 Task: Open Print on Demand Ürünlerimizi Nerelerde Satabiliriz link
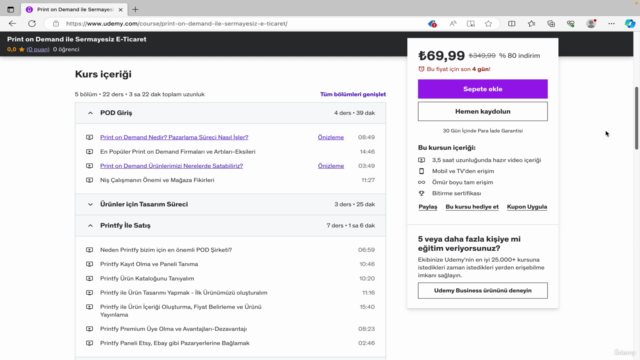pyautogui.click(x=171, y=166)
